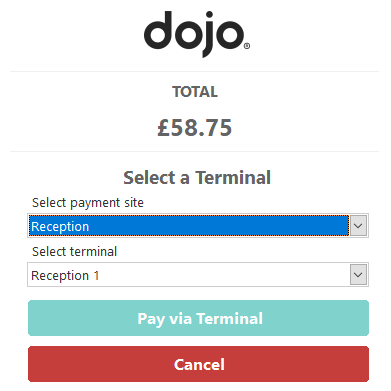Cancel the payment
391x391 pixels.
pos(198,364)
